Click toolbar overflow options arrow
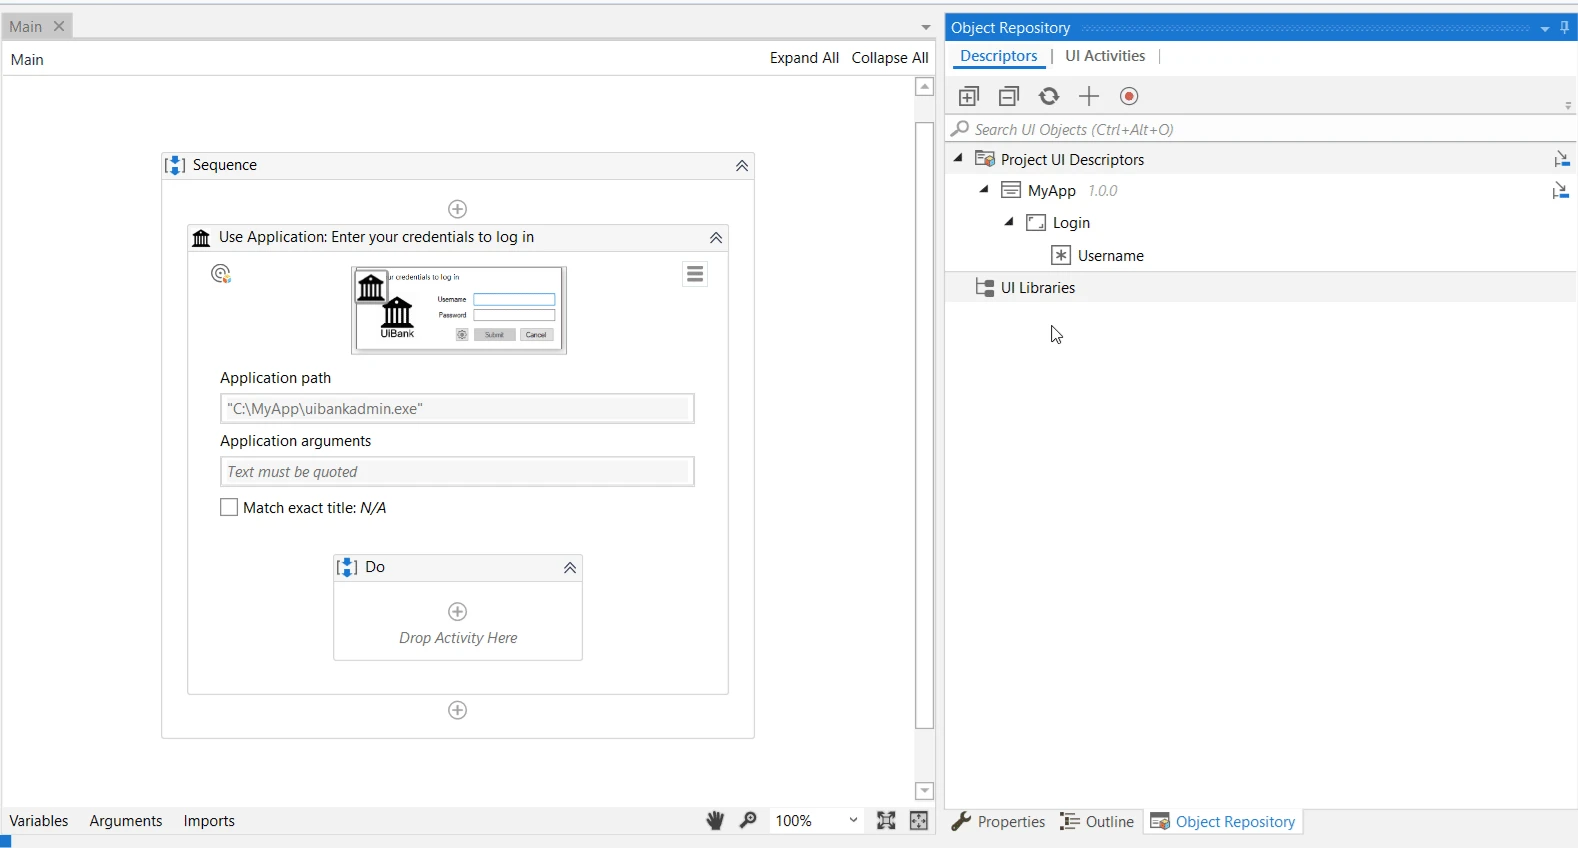Image resolution: width=1578 pixels, height=848 pixels. (x=1568, y=105)
